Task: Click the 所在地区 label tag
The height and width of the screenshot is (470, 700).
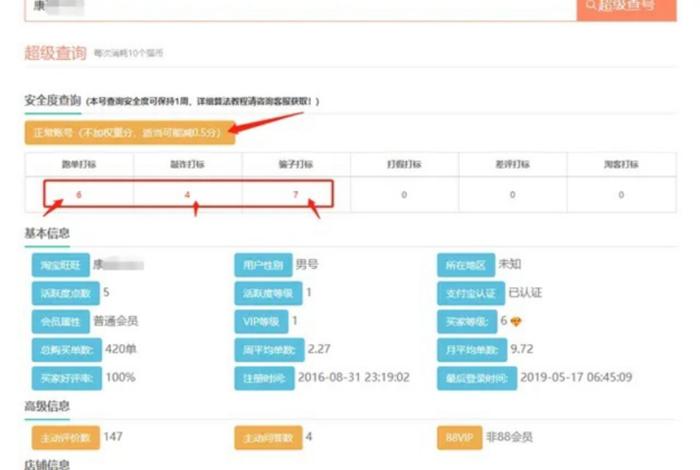Action: pos(466,265)
